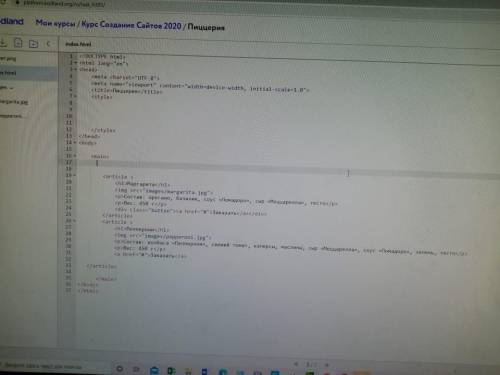Open the Мои курсы breadcrumb link
The width and height of the screenshot is (500, 375).
pyautogui.click(x=55, y=23)
